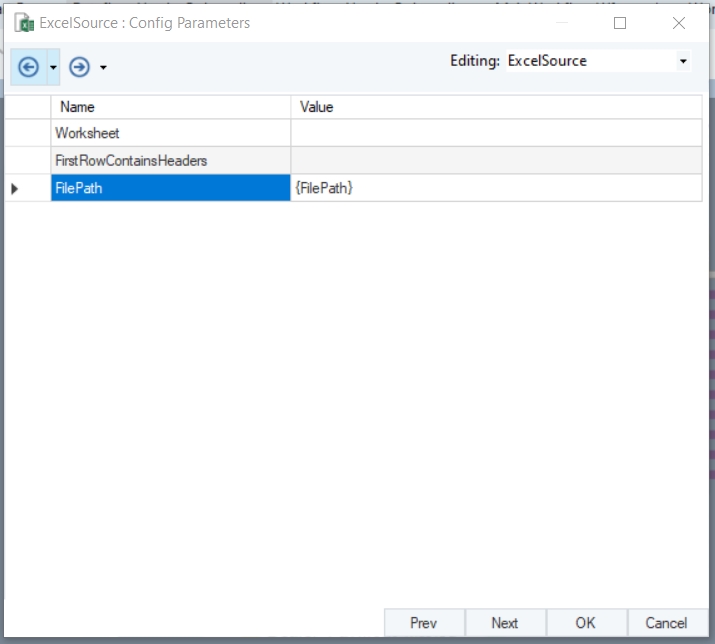Select the Worksheet parameter name cell
Viewport: 715px width, 644px height.
pyautogui.click(x=171, y=133)
